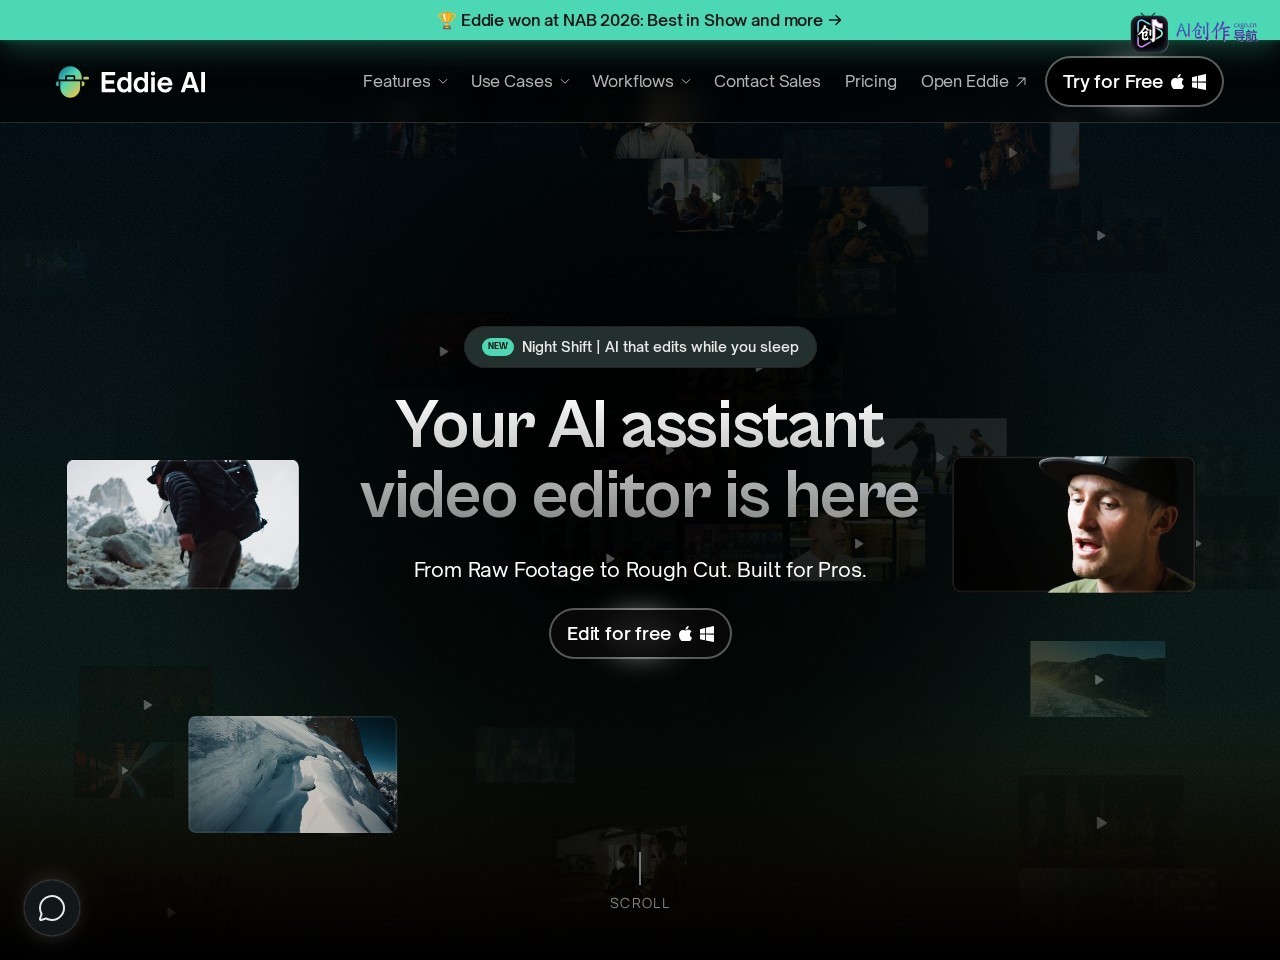1280x960 pixels.
Task: Select the man in black cap thumbnail
Action: [x=1074, y=525]
